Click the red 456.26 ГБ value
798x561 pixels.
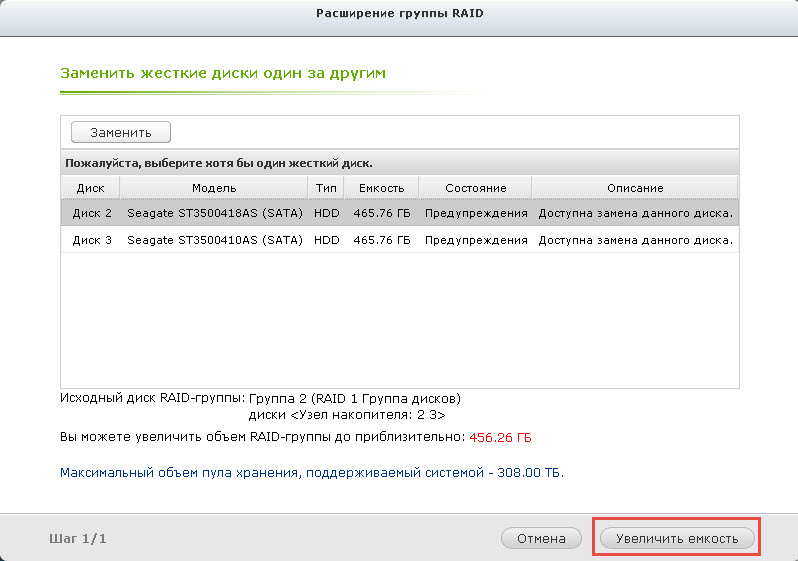pos(500,437)
